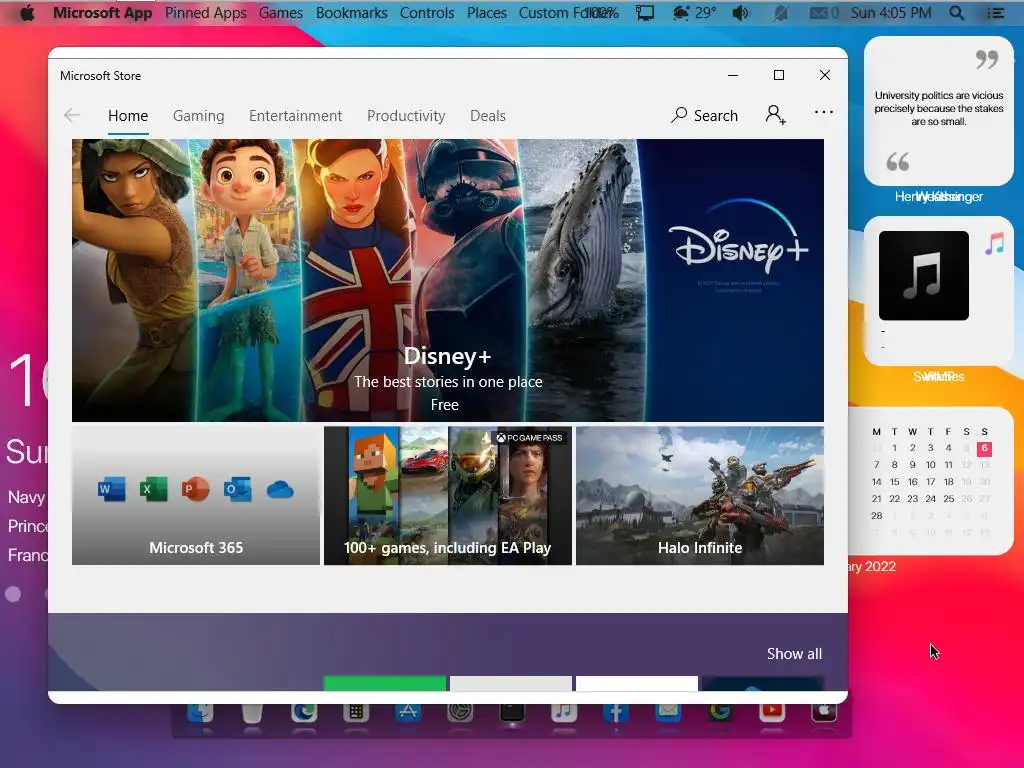The height and width of the screenshot is (768, 1024).
Task: Open Music app in the dock
Action: click(564, 711)
